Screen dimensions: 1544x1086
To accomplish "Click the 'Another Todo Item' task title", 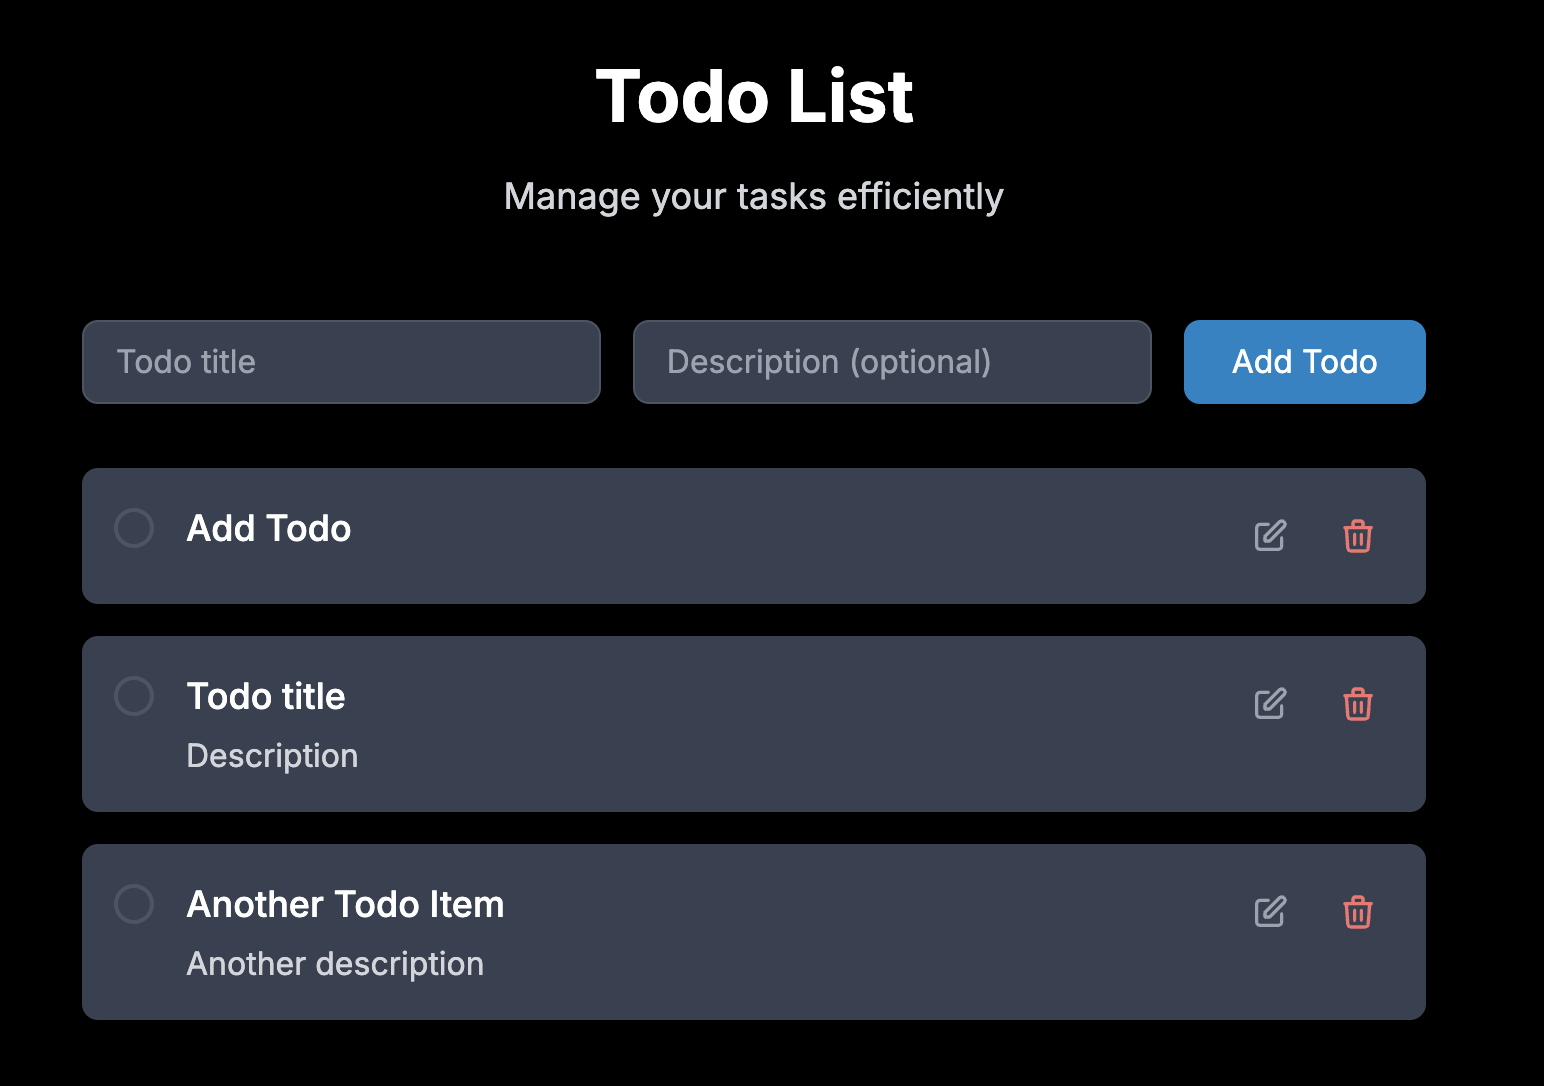I will pyautogui.click(x=345, y=904).
